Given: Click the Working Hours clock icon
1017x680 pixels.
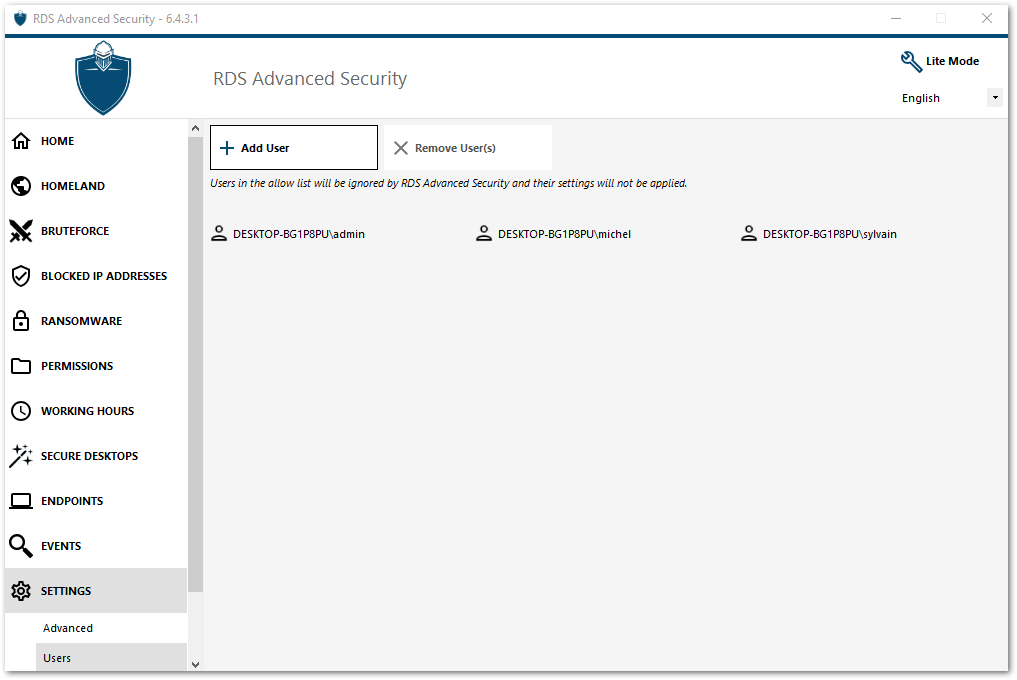Looking at the screenshot, I should pyautogui.click(x=21, y=411).
